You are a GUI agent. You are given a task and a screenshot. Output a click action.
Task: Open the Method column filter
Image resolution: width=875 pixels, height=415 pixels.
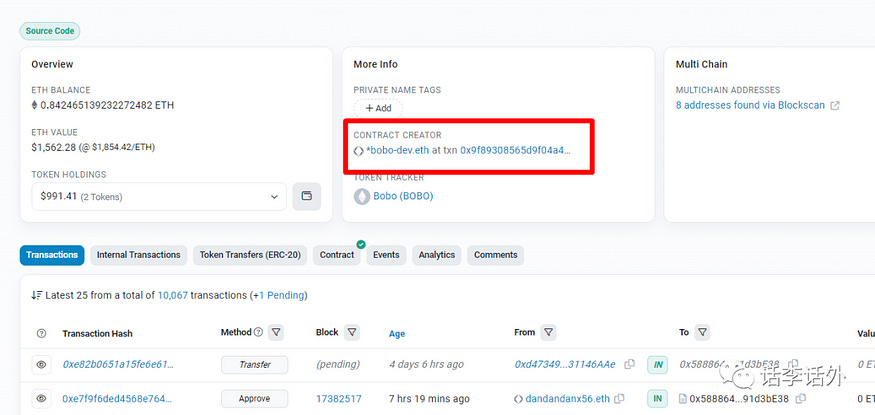coord(276,332)
